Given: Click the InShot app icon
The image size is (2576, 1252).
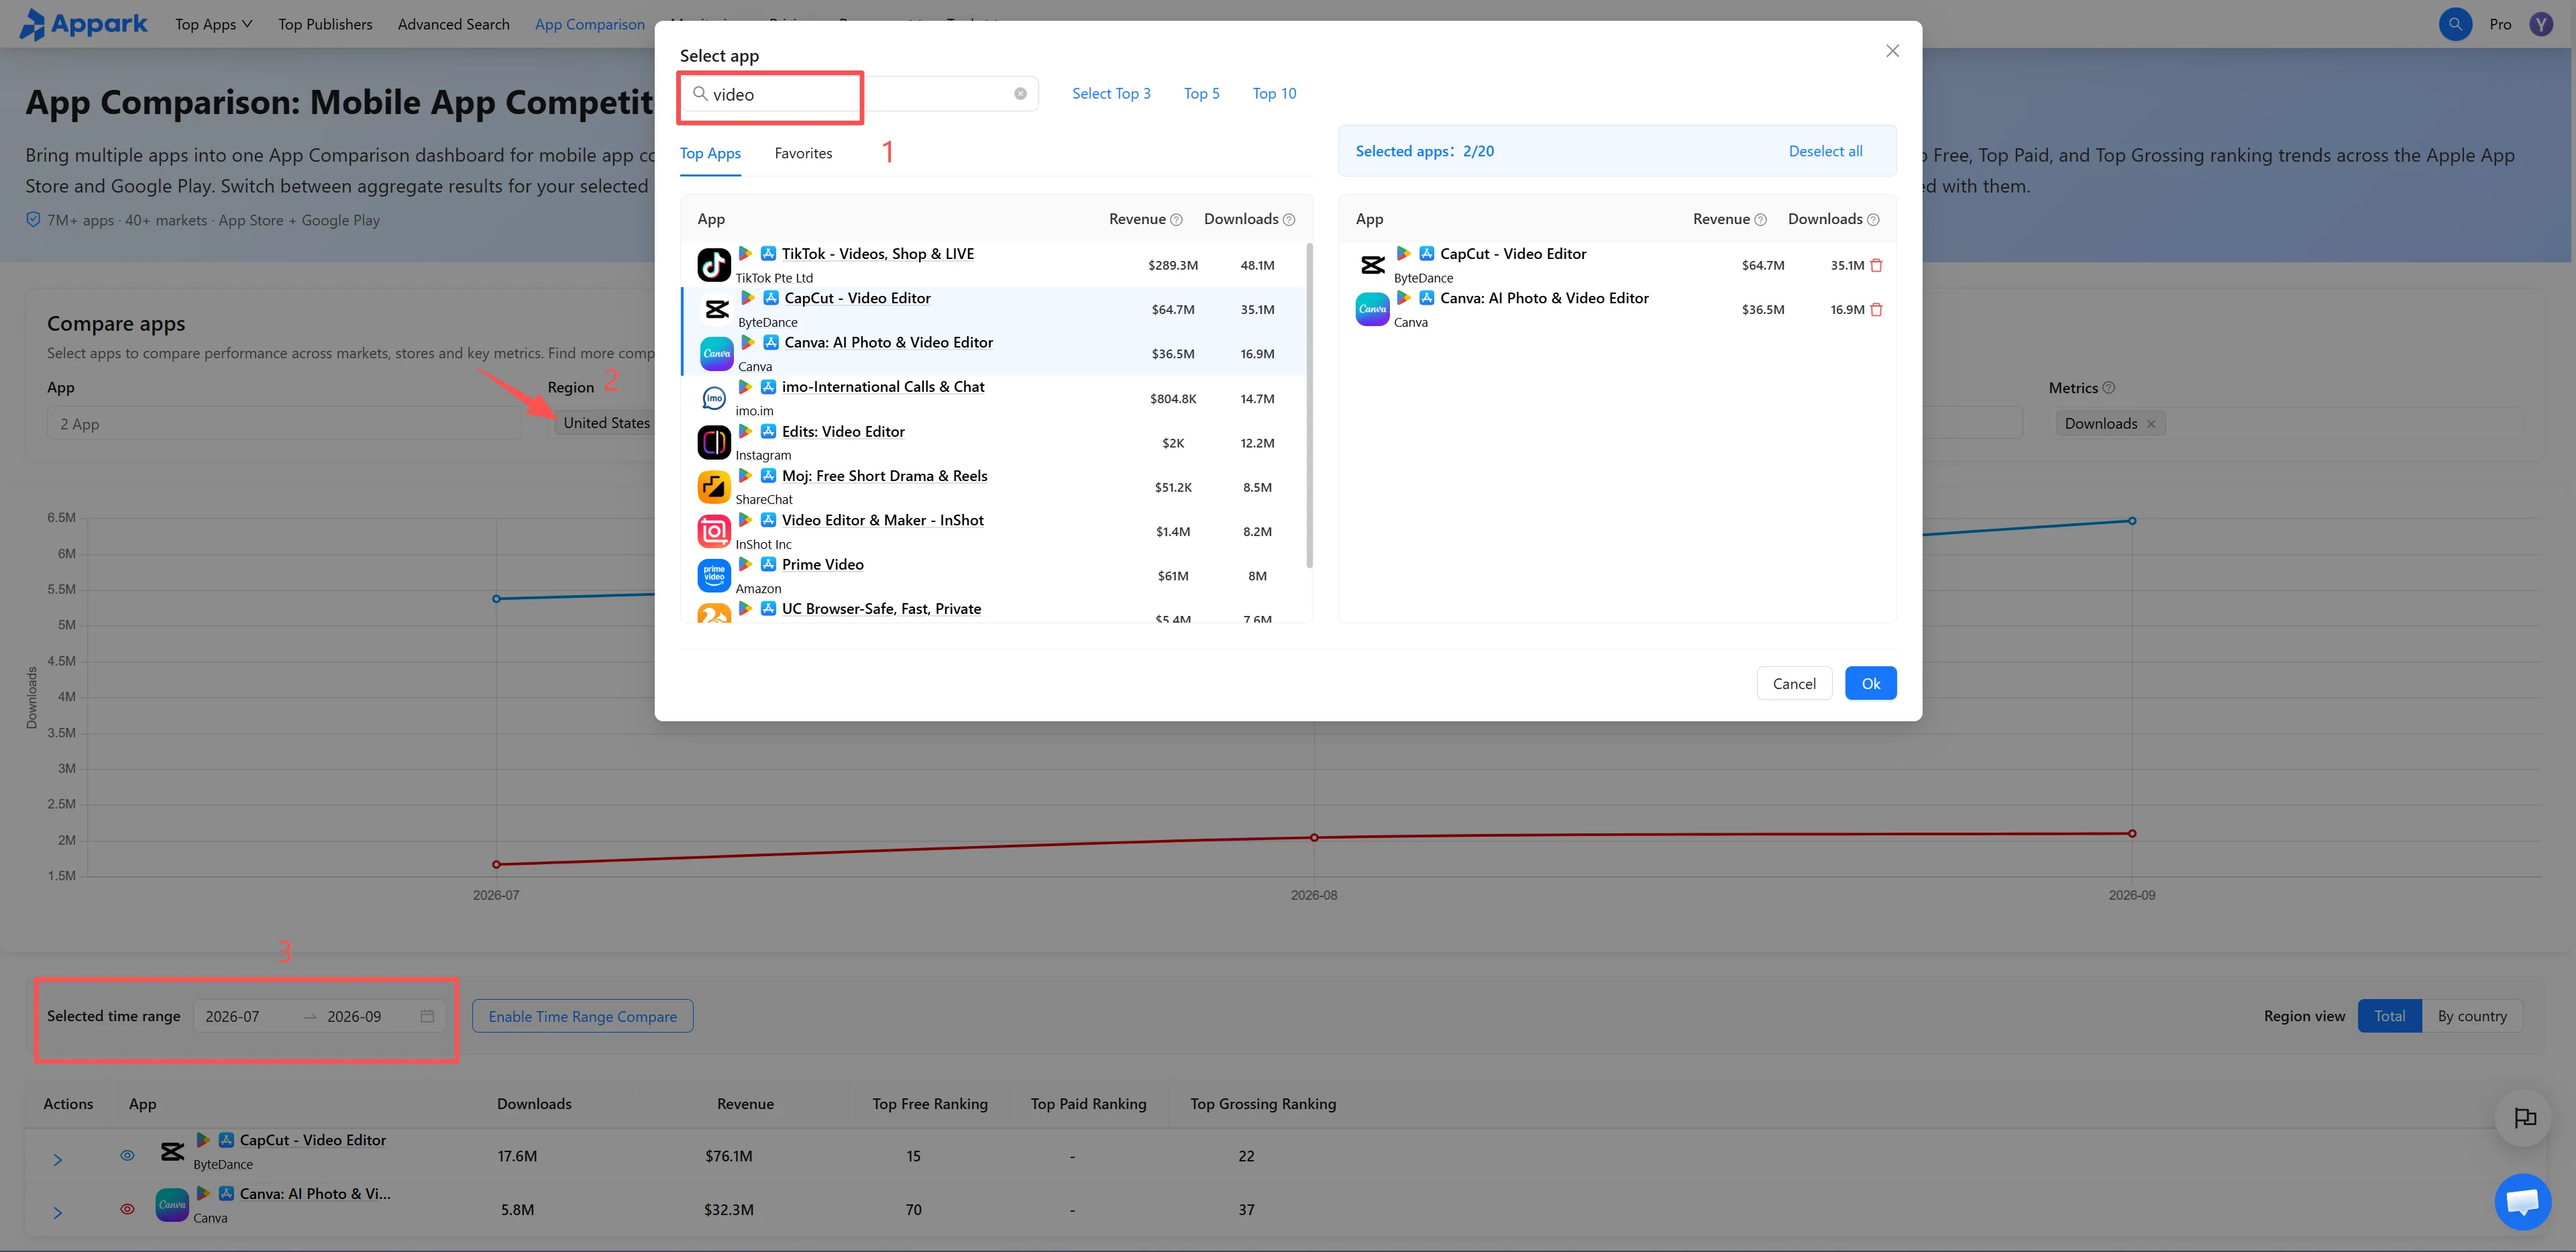Looking at the screenshot, I should pos(714,531).
